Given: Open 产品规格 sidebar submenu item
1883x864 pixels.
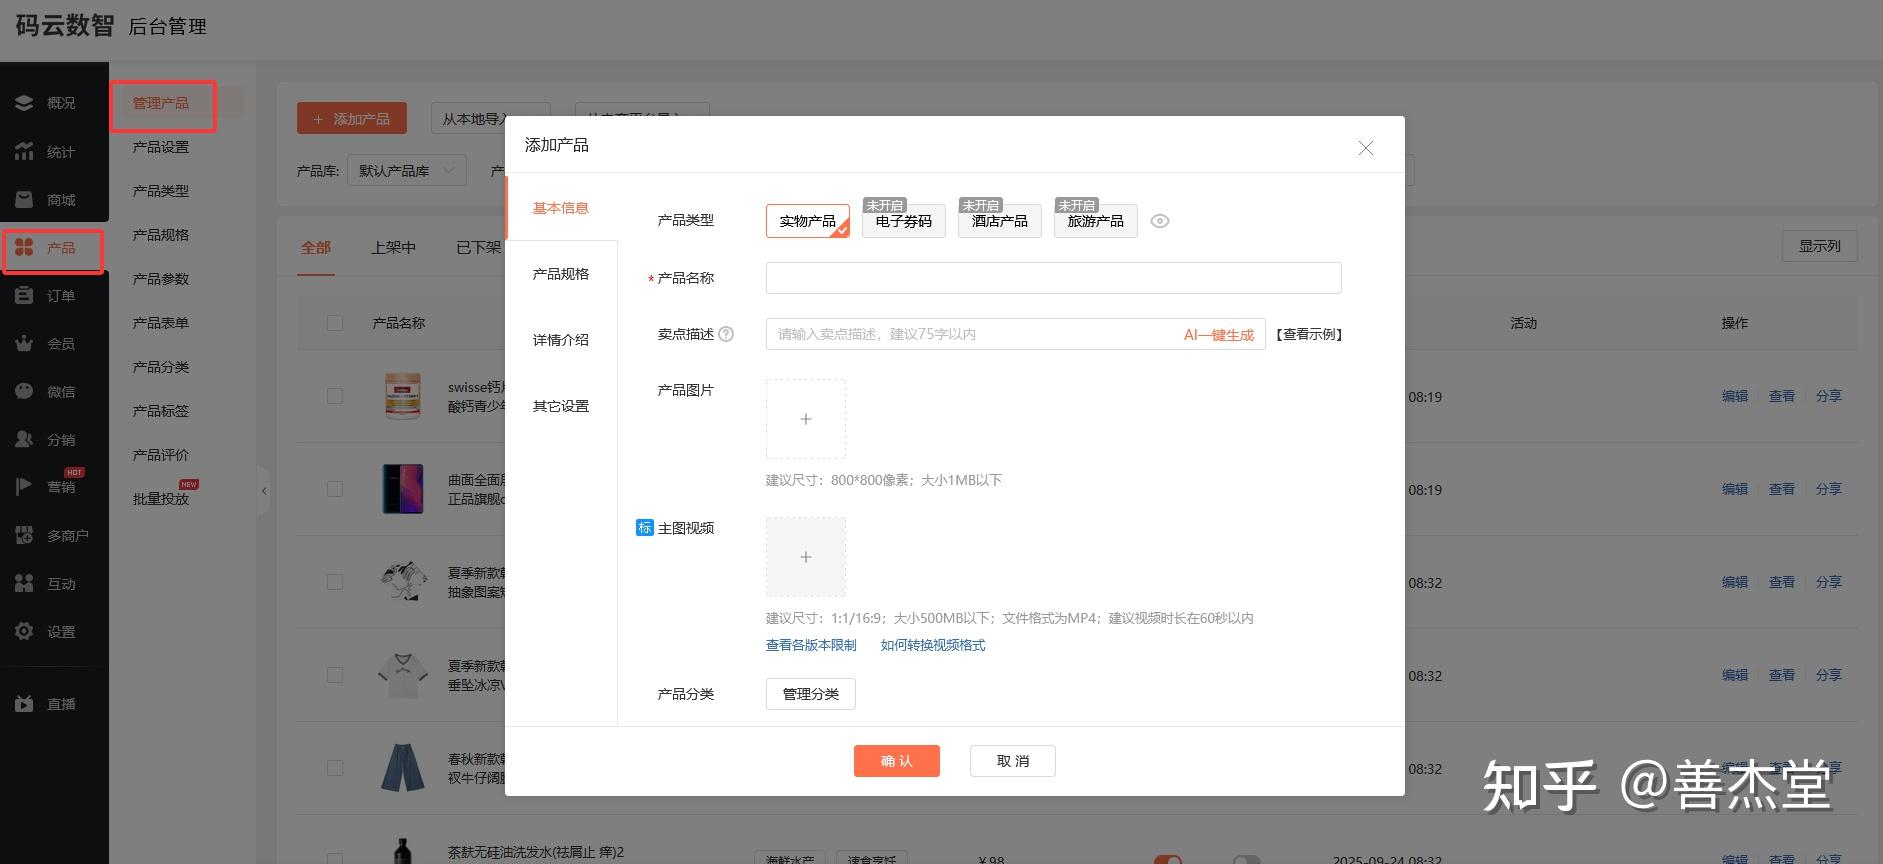Looking at the screenshot, I should (161, 235).
